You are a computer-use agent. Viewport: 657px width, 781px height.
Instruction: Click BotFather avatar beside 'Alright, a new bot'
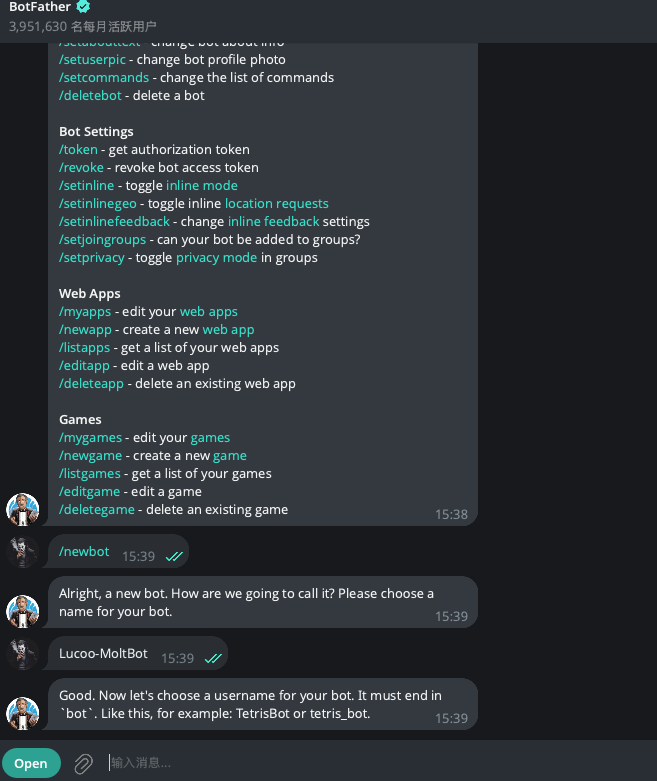(x=23, y=611)
